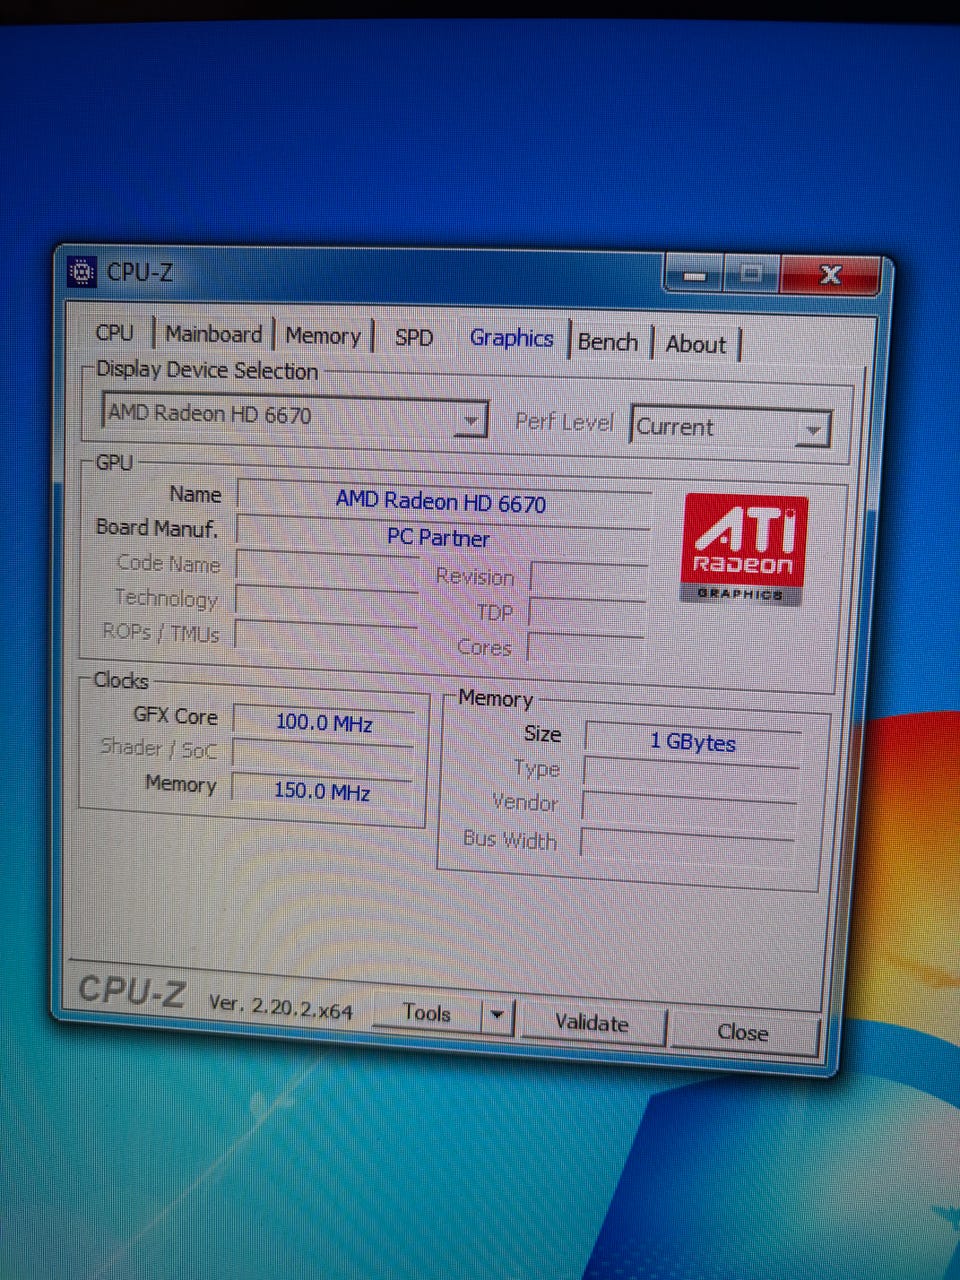Click the CPU-Z logo text at bottom
Screen dimensions: 960x1280
(x=131, y=991)
